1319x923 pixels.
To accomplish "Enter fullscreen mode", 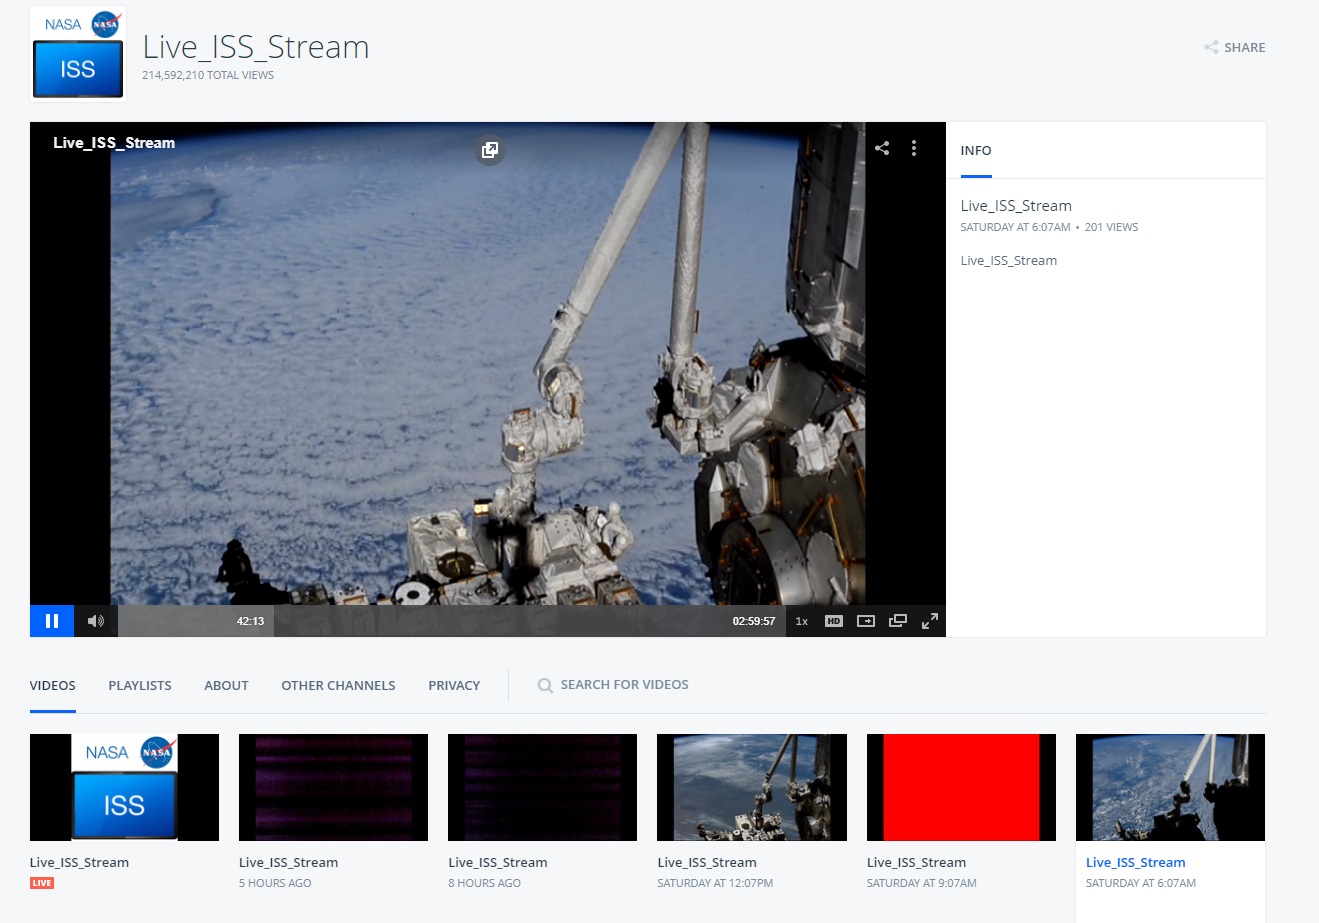I will (929, 621).
